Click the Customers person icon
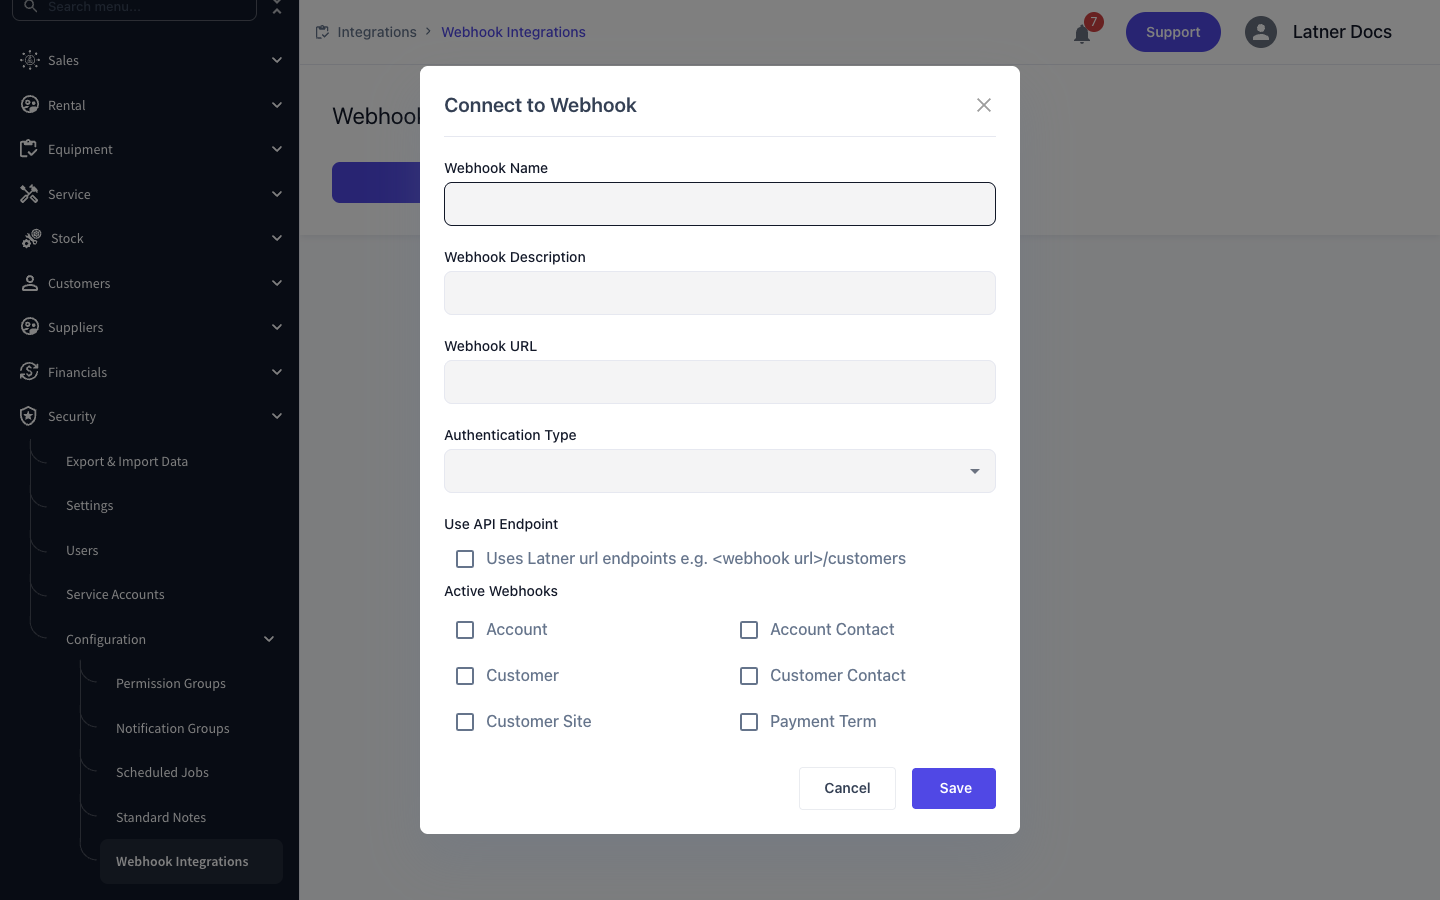Screen dimensions: 1440x900 coord(30,283)
